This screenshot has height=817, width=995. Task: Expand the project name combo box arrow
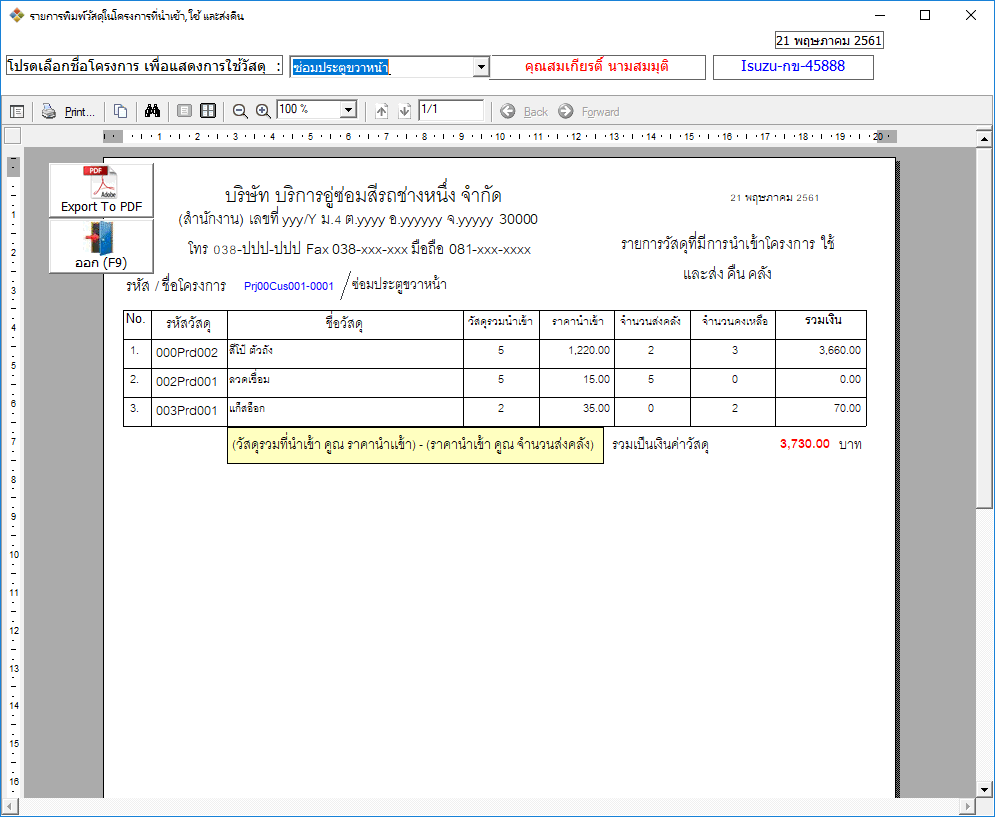tap(481, 67)
